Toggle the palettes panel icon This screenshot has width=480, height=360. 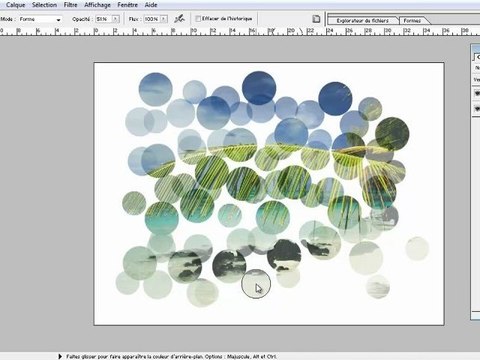click(316, 19)
